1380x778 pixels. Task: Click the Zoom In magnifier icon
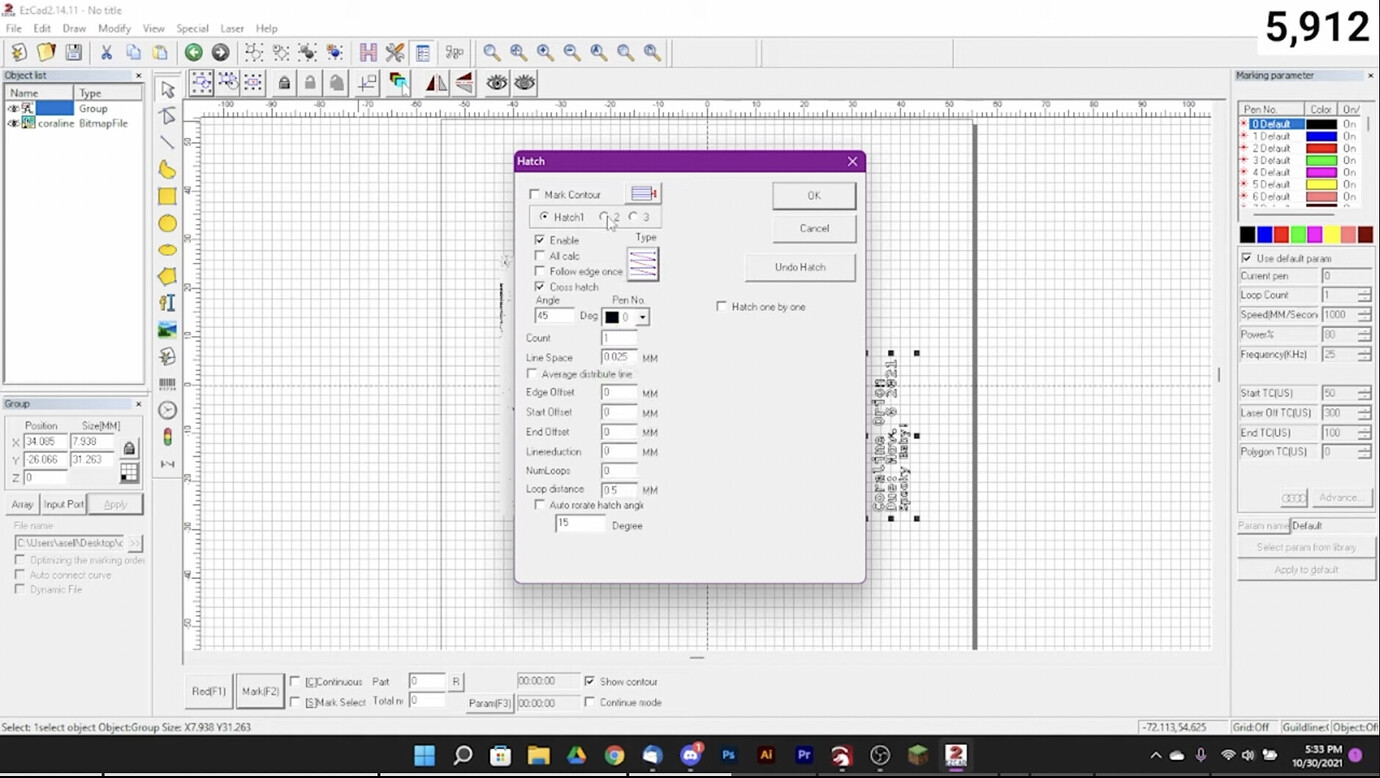click(x=546, y=52)
